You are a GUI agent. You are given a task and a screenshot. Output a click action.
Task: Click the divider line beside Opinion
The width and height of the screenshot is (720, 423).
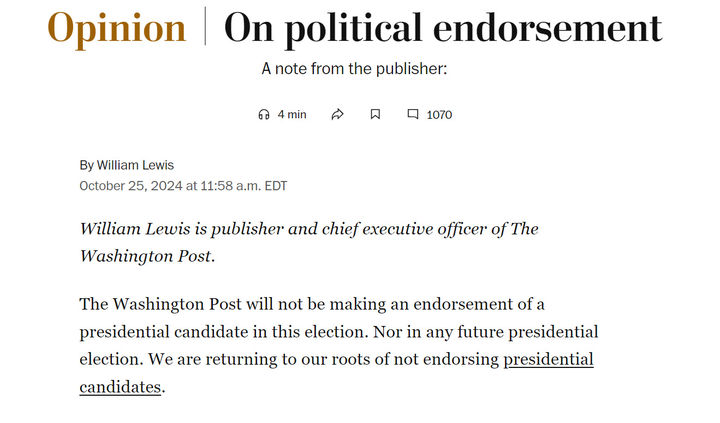tap(205, 29)
